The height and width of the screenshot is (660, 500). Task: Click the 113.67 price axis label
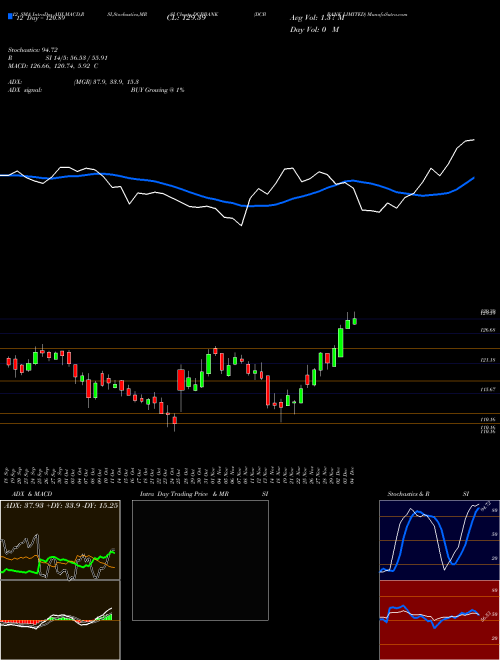[488, 390]
